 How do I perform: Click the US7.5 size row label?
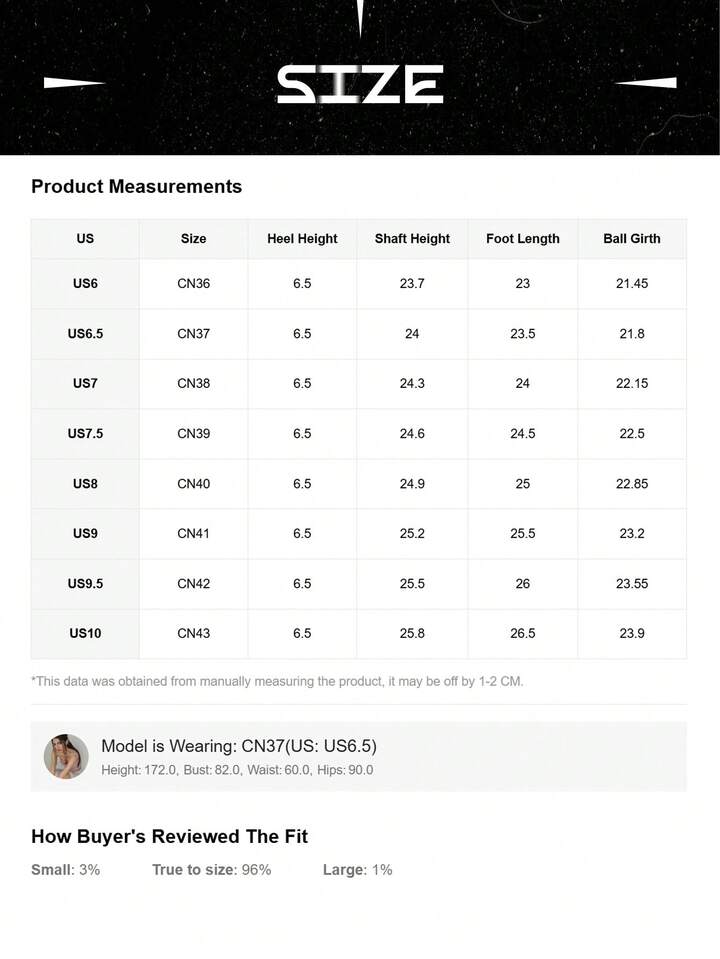(x=85, y=434)
